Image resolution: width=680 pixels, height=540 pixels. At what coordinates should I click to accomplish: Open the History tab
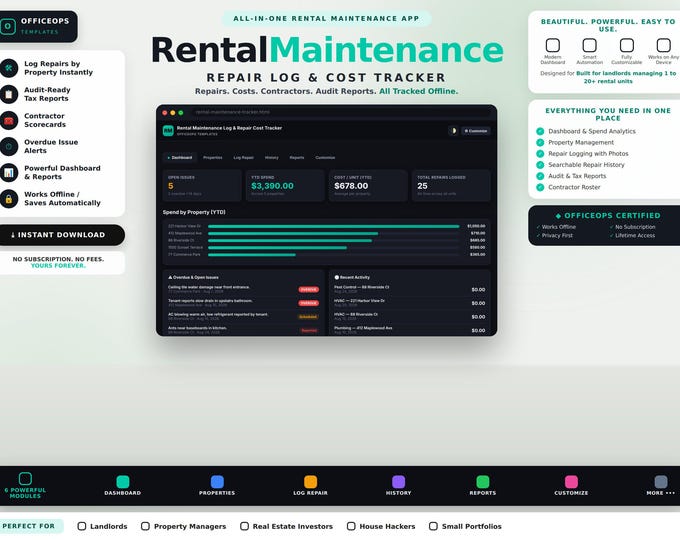pos(271,157)
